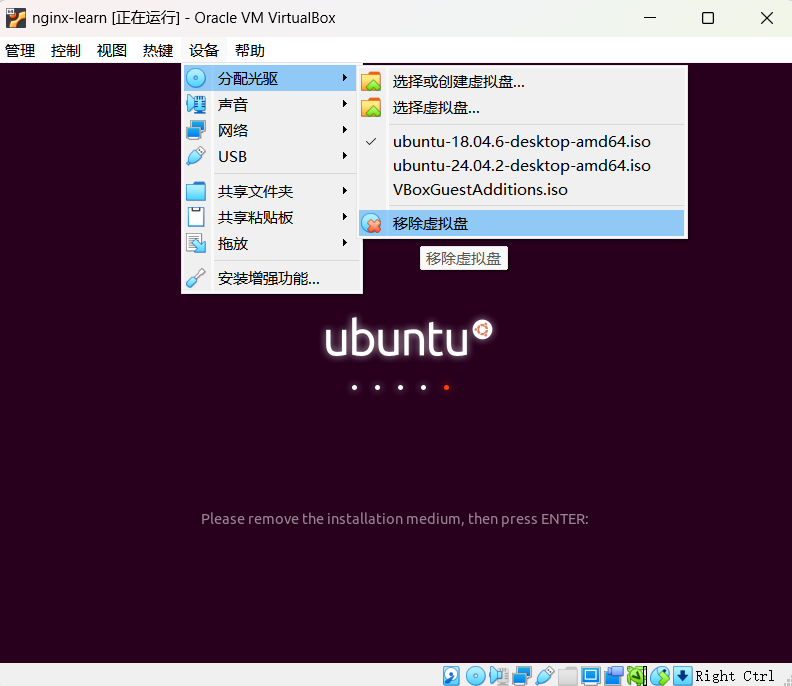Expand the USB submenu arrow
The height and width of the screenshot is (686, 792).
(344, 156)
